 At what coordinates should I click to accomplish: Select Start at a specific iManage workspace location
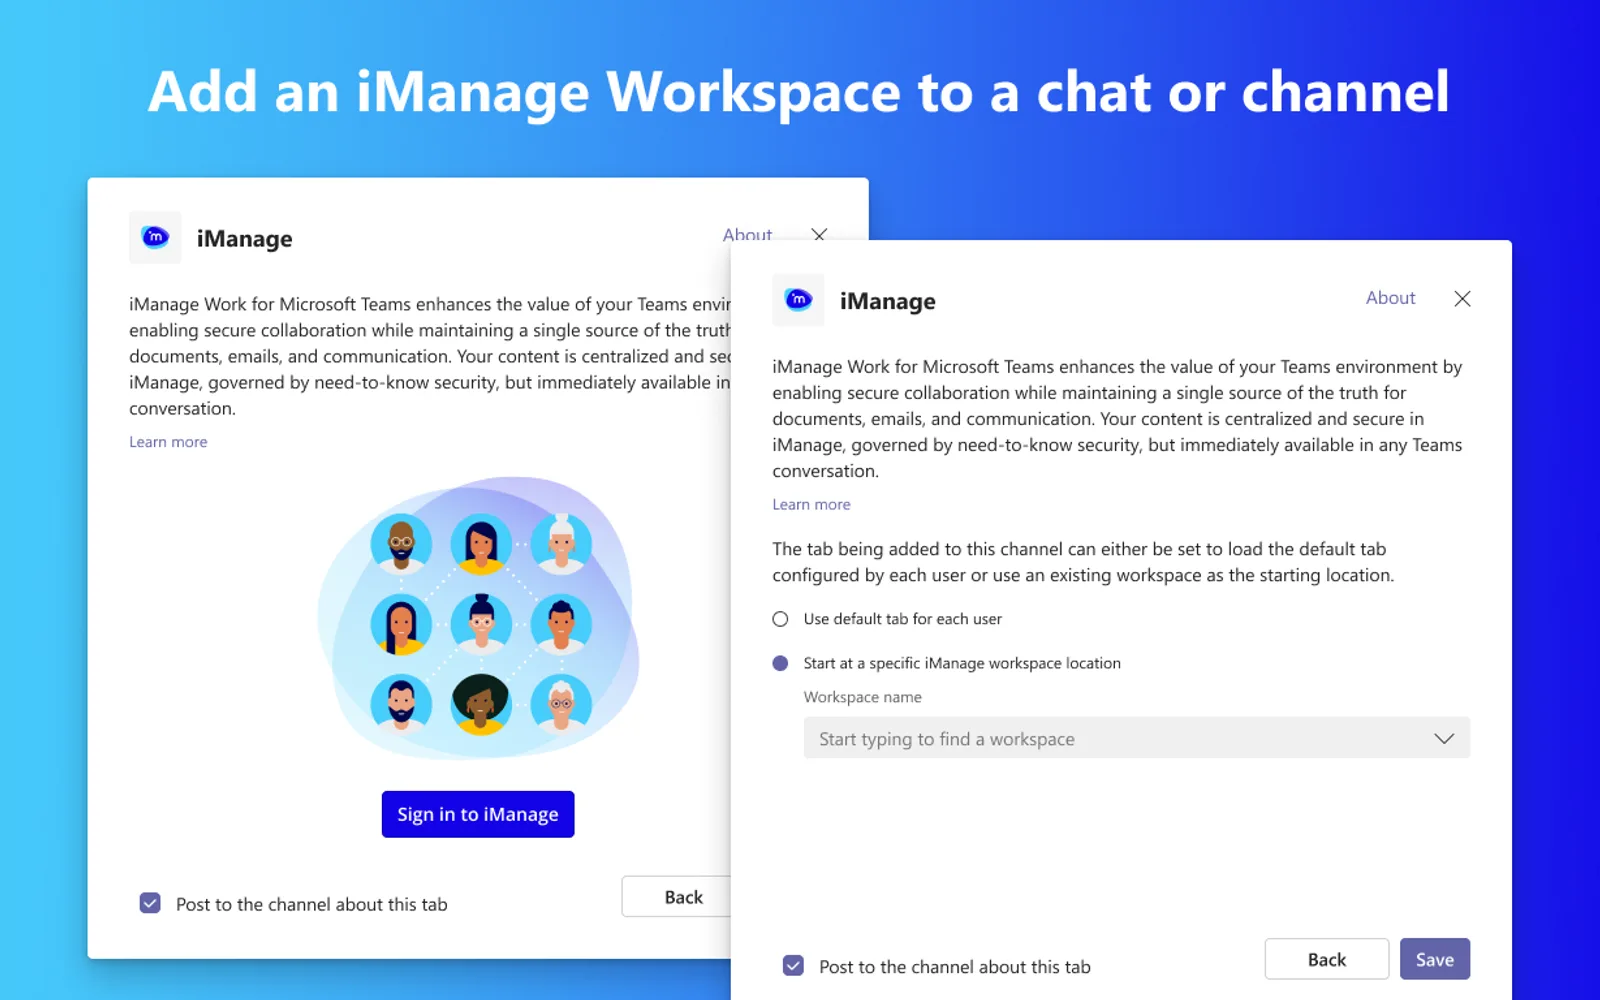tap(780, 663)
